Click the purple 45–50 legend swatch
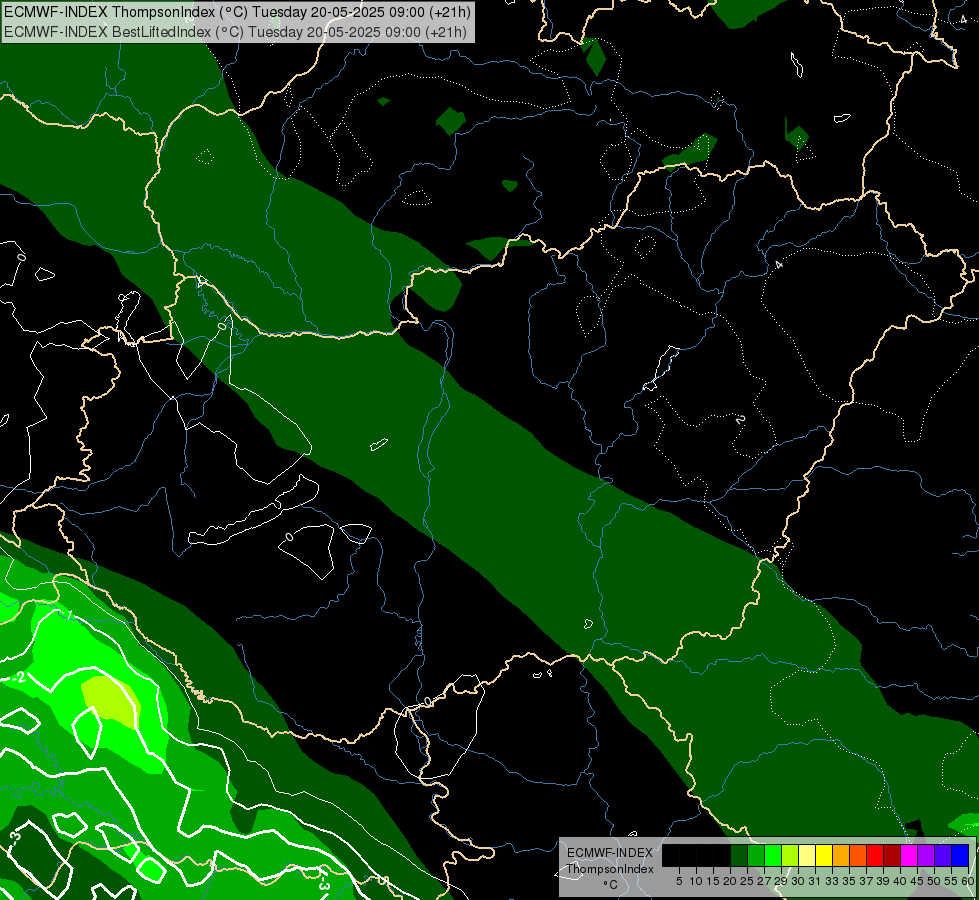Viewport: 979px width, 900px height. point(927,855)
